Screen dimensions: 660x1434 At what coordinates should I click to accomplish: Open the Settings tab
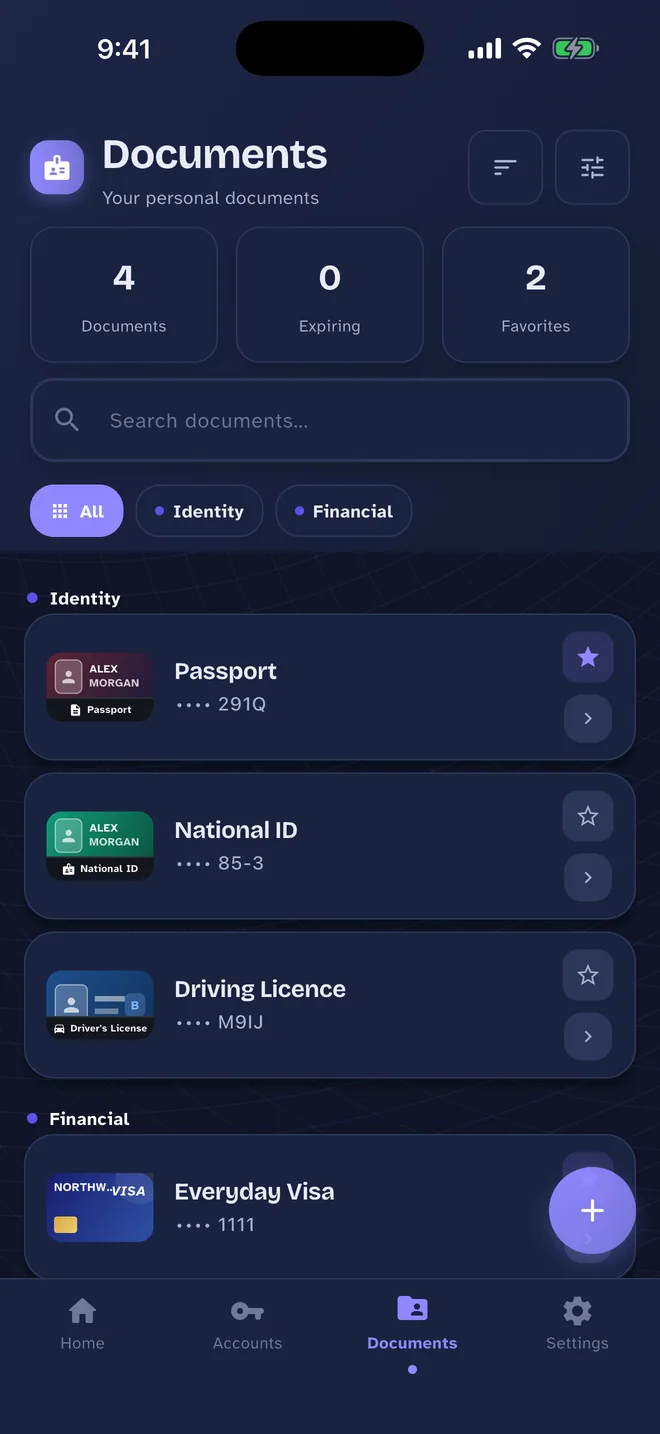click(x=577, y=1324)
